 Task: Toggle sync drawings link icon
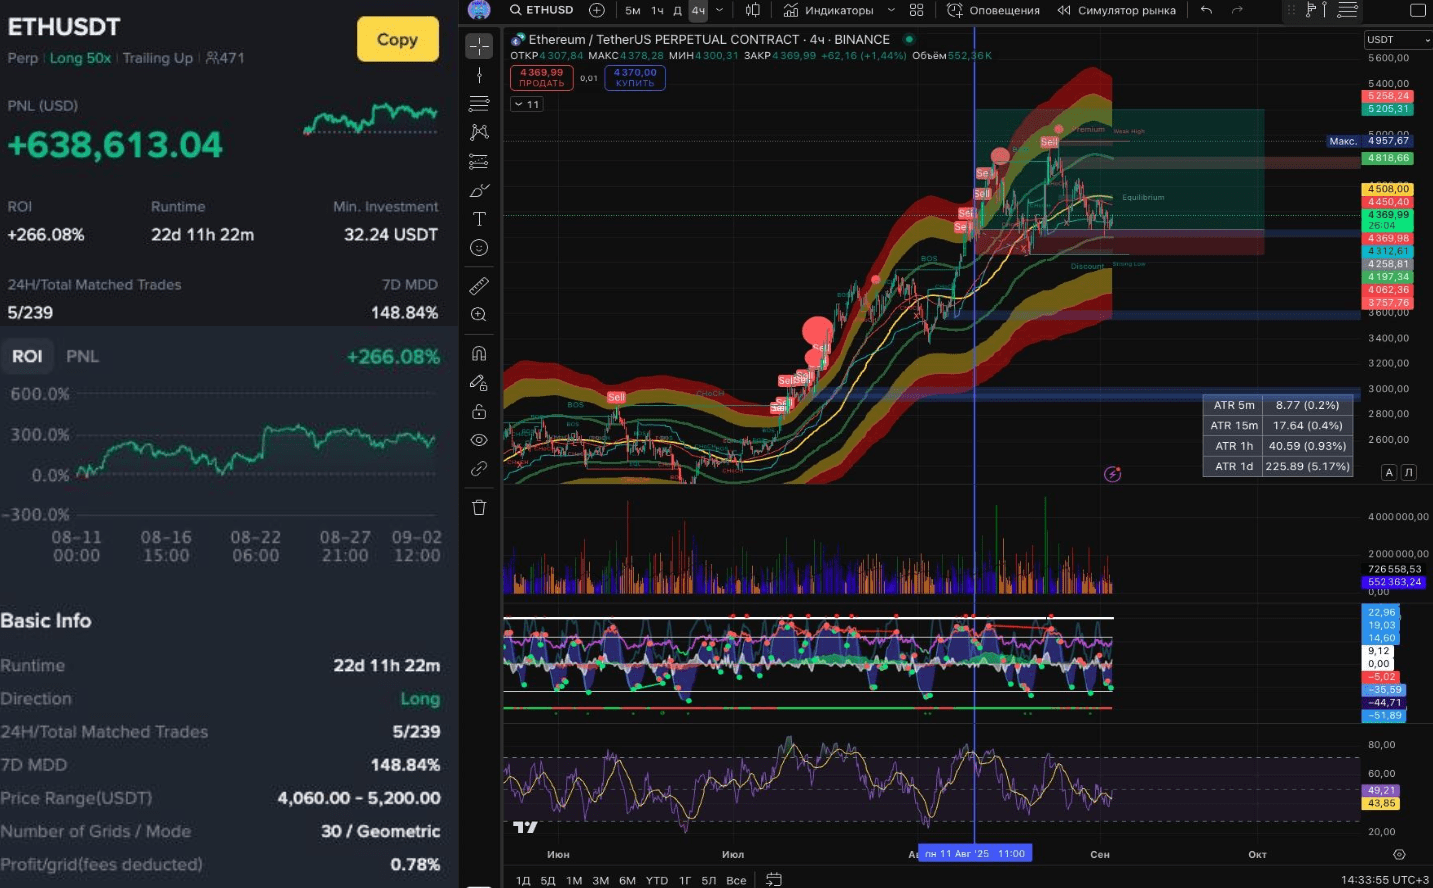tap(479, 469)
